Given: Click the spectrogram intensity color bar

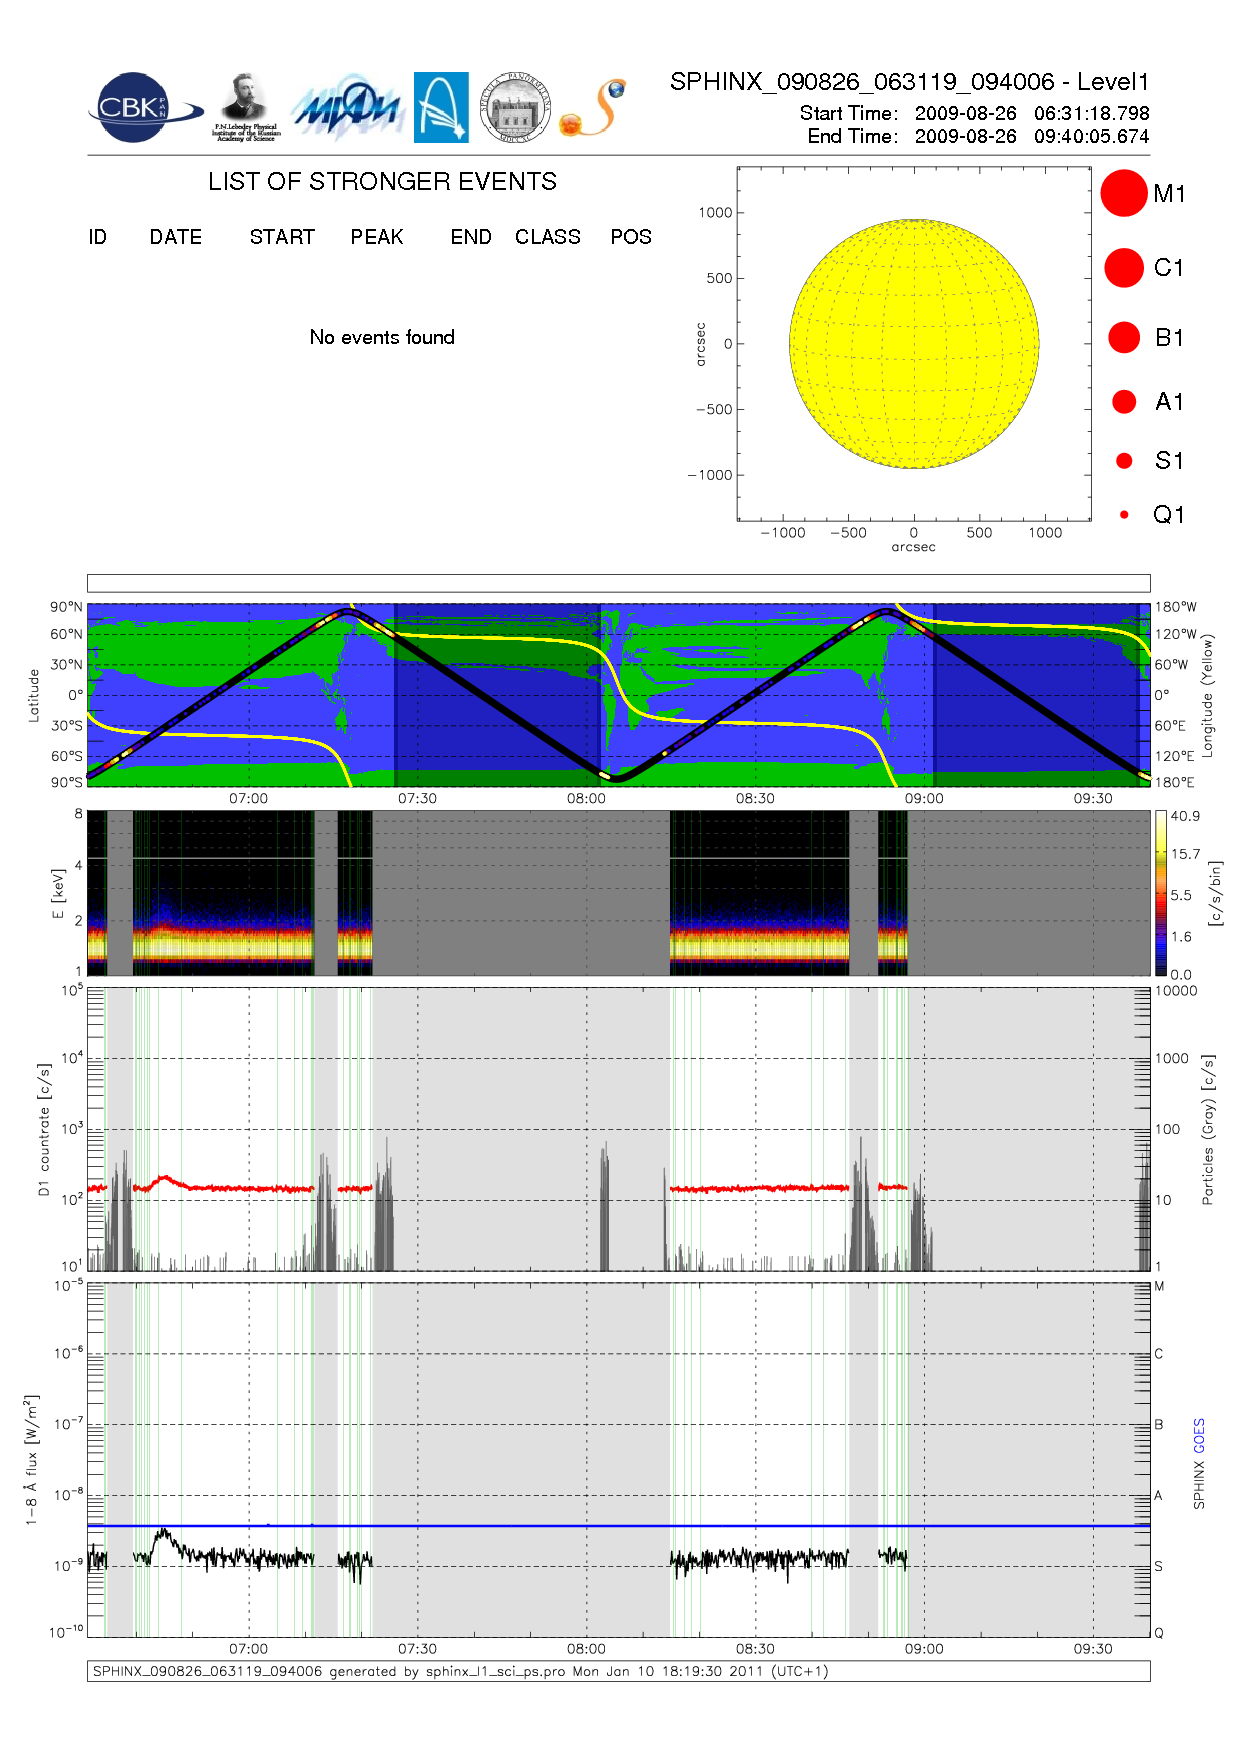Looking at the screenshot, I should click(1160, 892).
